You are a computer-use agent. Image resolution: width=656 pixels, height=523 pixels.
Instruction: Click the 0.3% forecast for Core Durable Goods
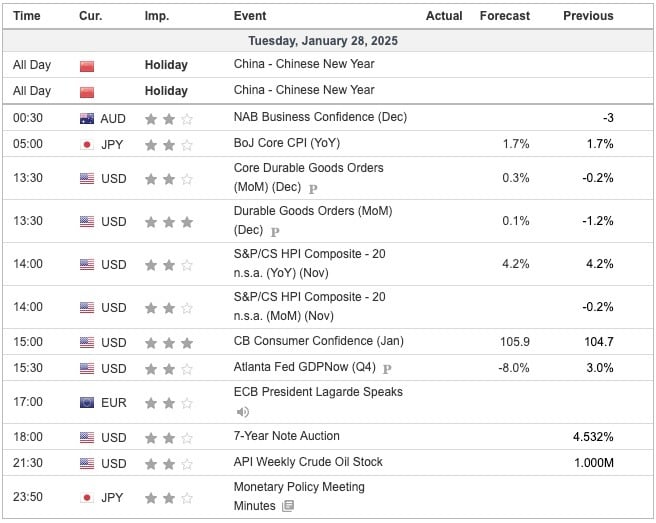(516, 178)
